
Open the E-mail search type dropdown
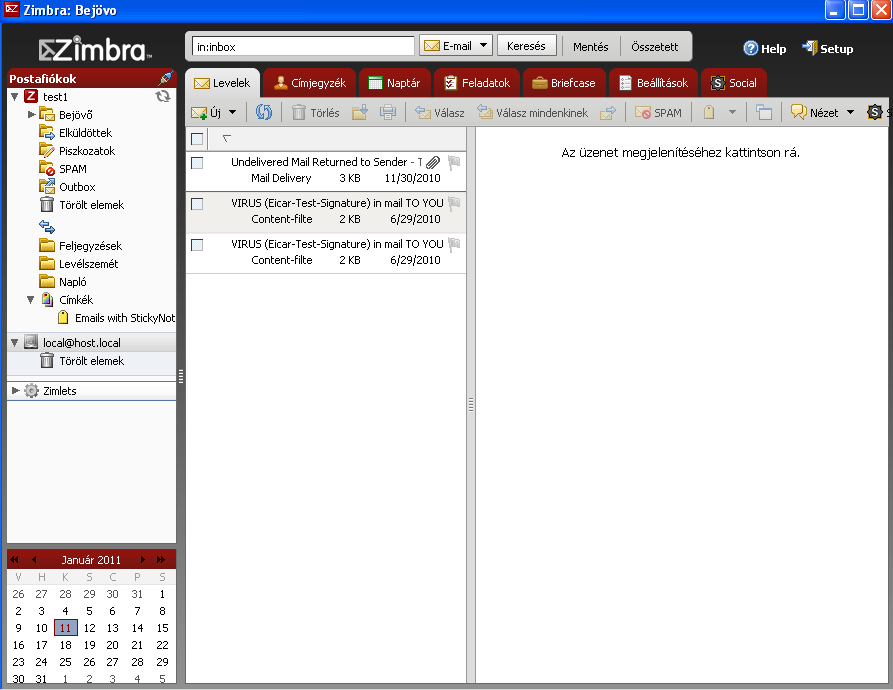456,46
